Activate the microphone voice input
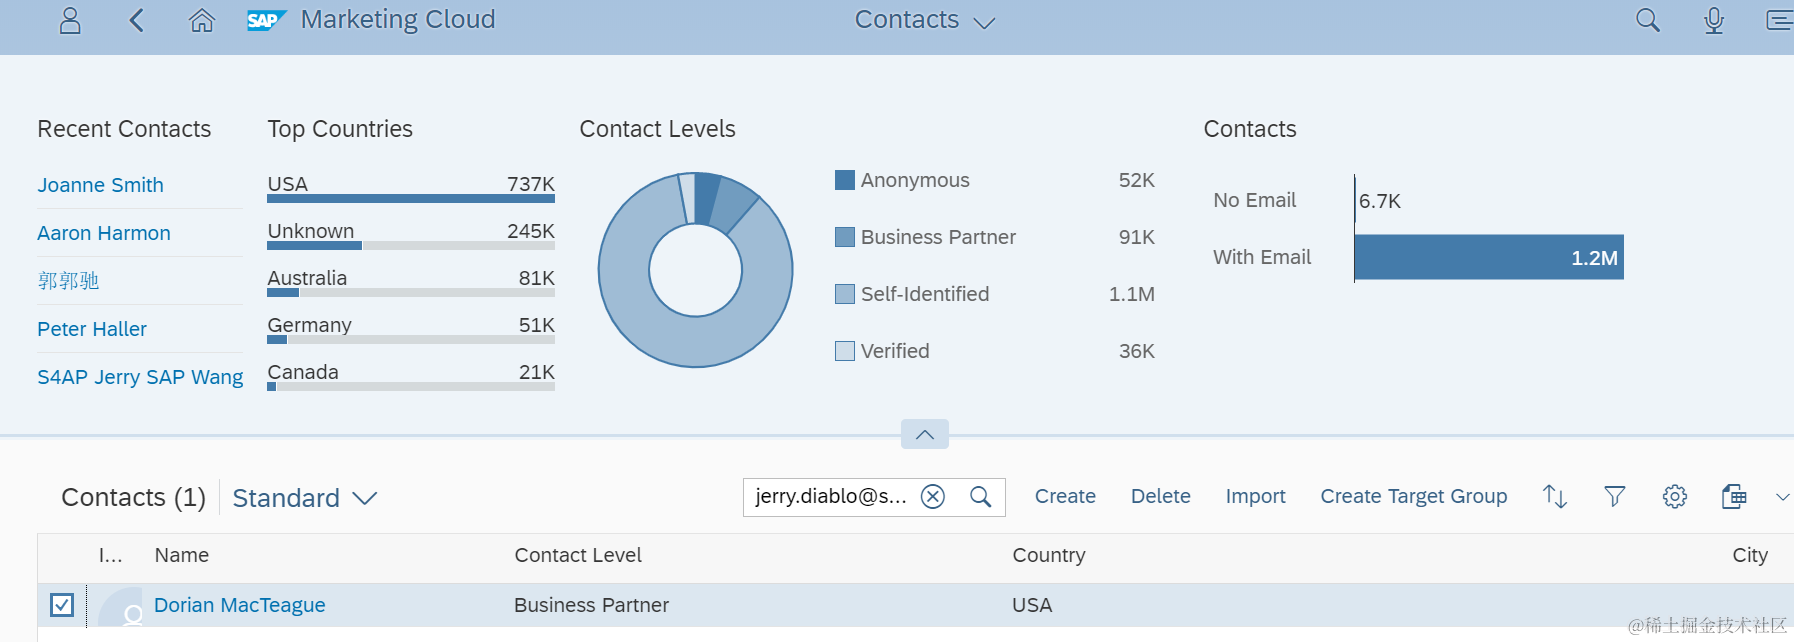1794x642 pixels. (x=1714, y=21)
